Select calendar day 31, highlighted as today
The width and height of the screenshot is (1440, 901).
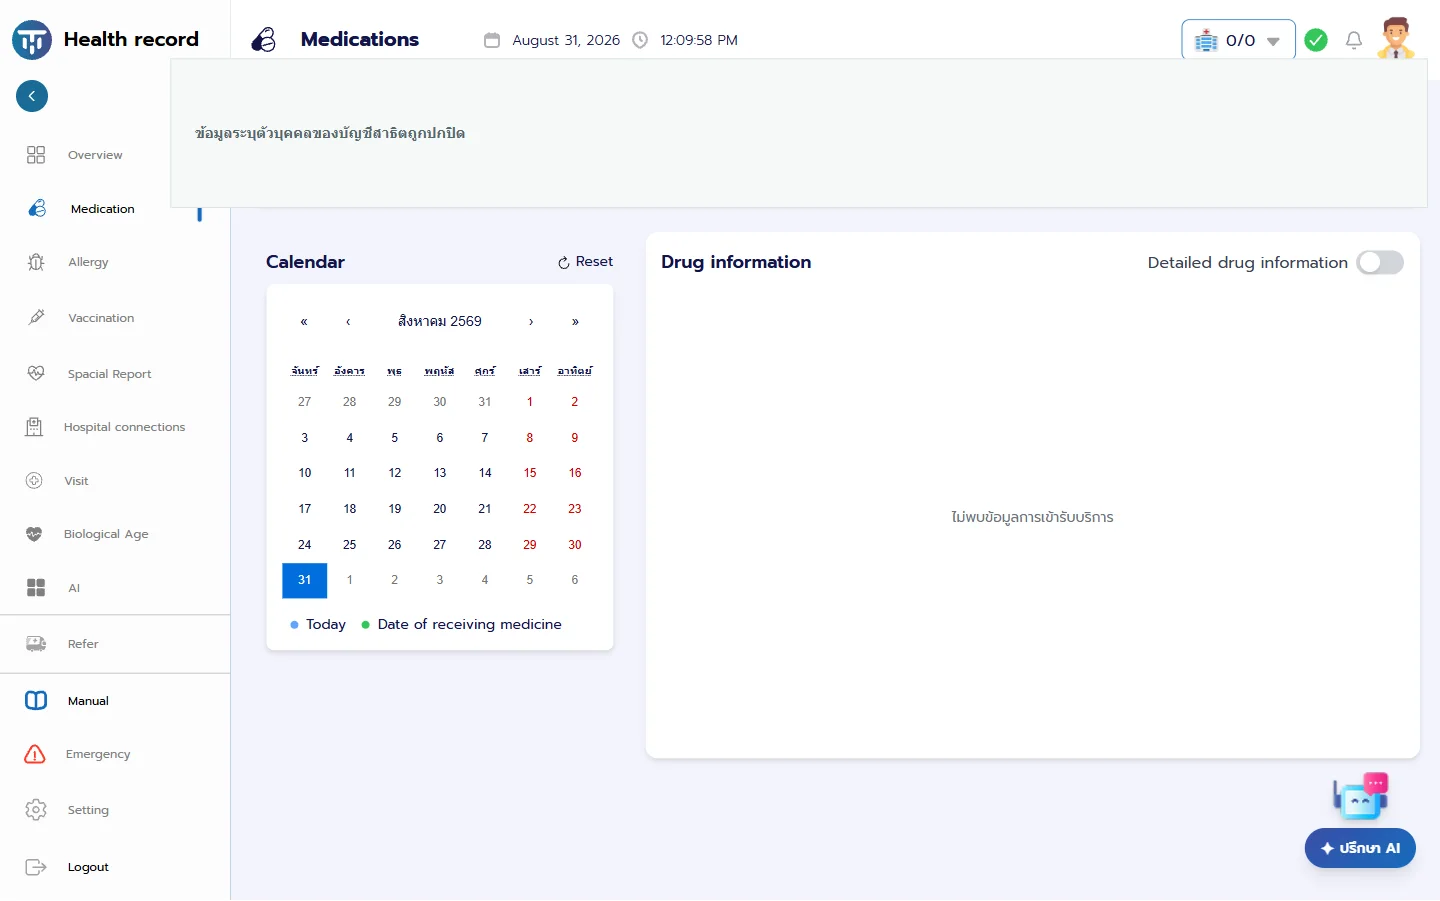click(x=305, y=580)
